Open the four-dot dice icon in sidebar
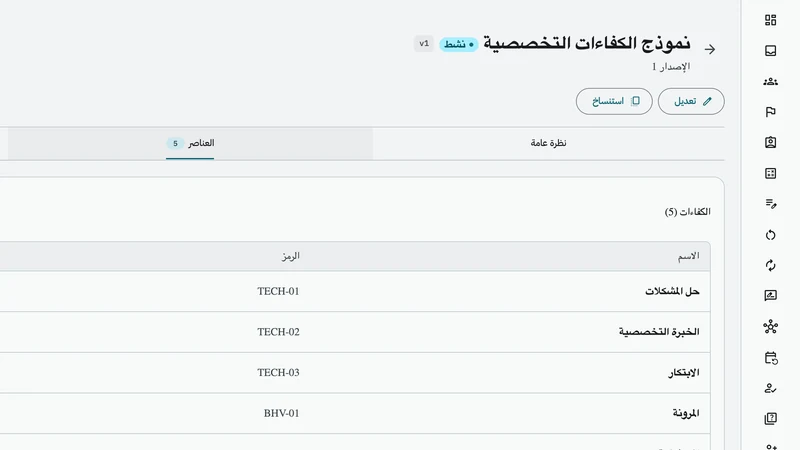The image size is (800, 450). (770, 173)
